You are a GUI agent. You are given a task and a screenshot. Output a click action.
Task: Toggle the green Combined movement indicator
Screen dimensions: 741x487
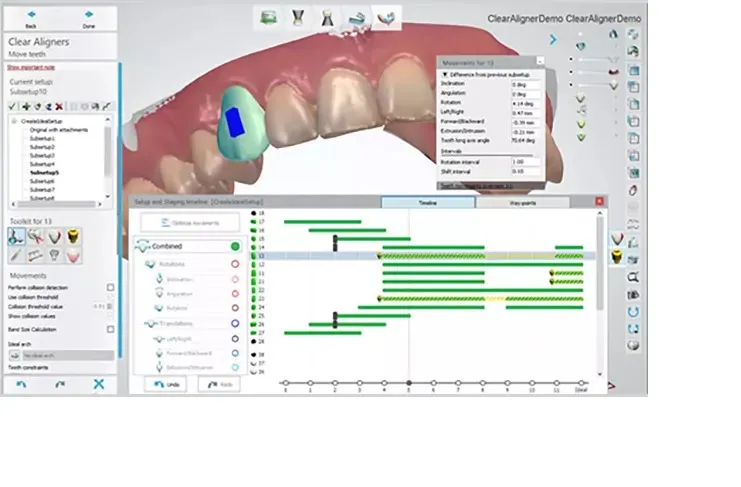[x=235, y=246]
